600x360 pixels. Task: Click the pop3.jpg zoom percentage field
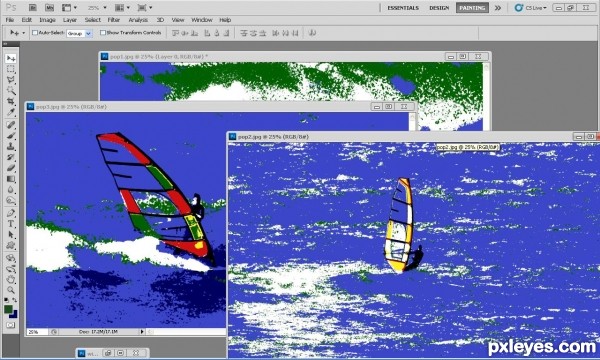click(37, 332)
